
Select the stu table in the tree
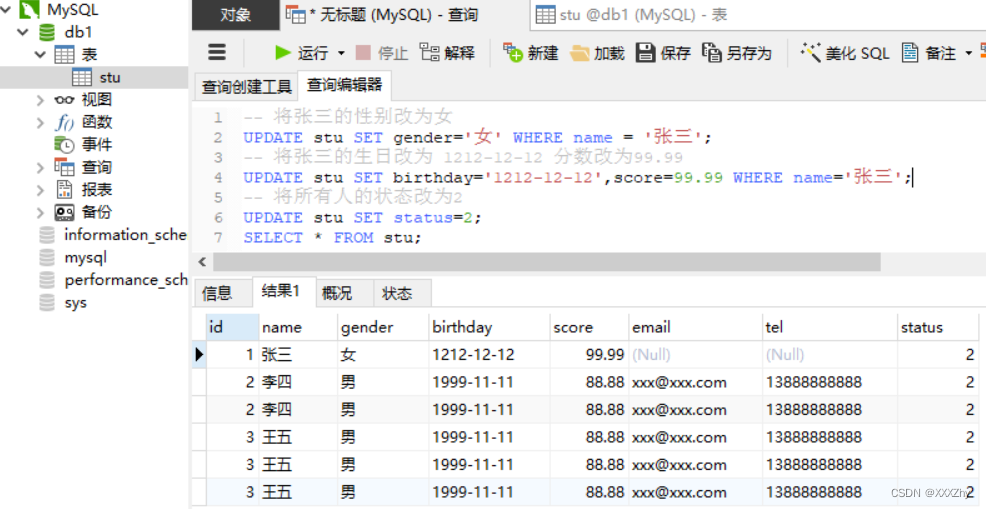109,77
